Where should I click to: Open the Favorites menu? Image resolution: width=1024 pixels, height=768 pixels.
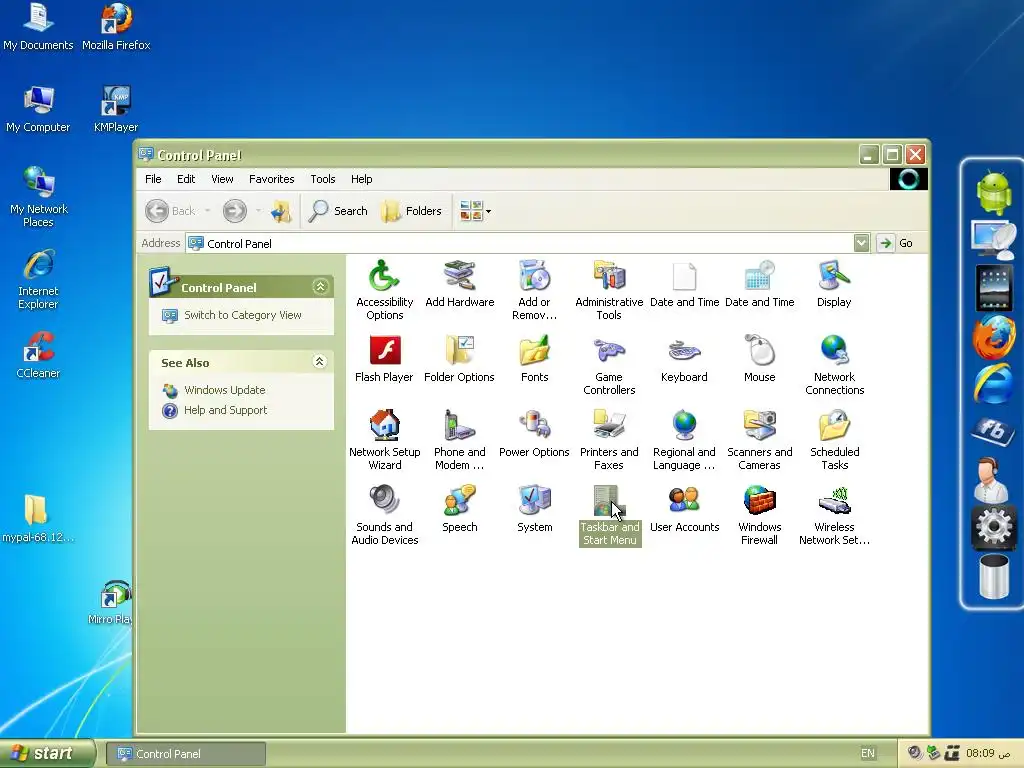point(271,179)
